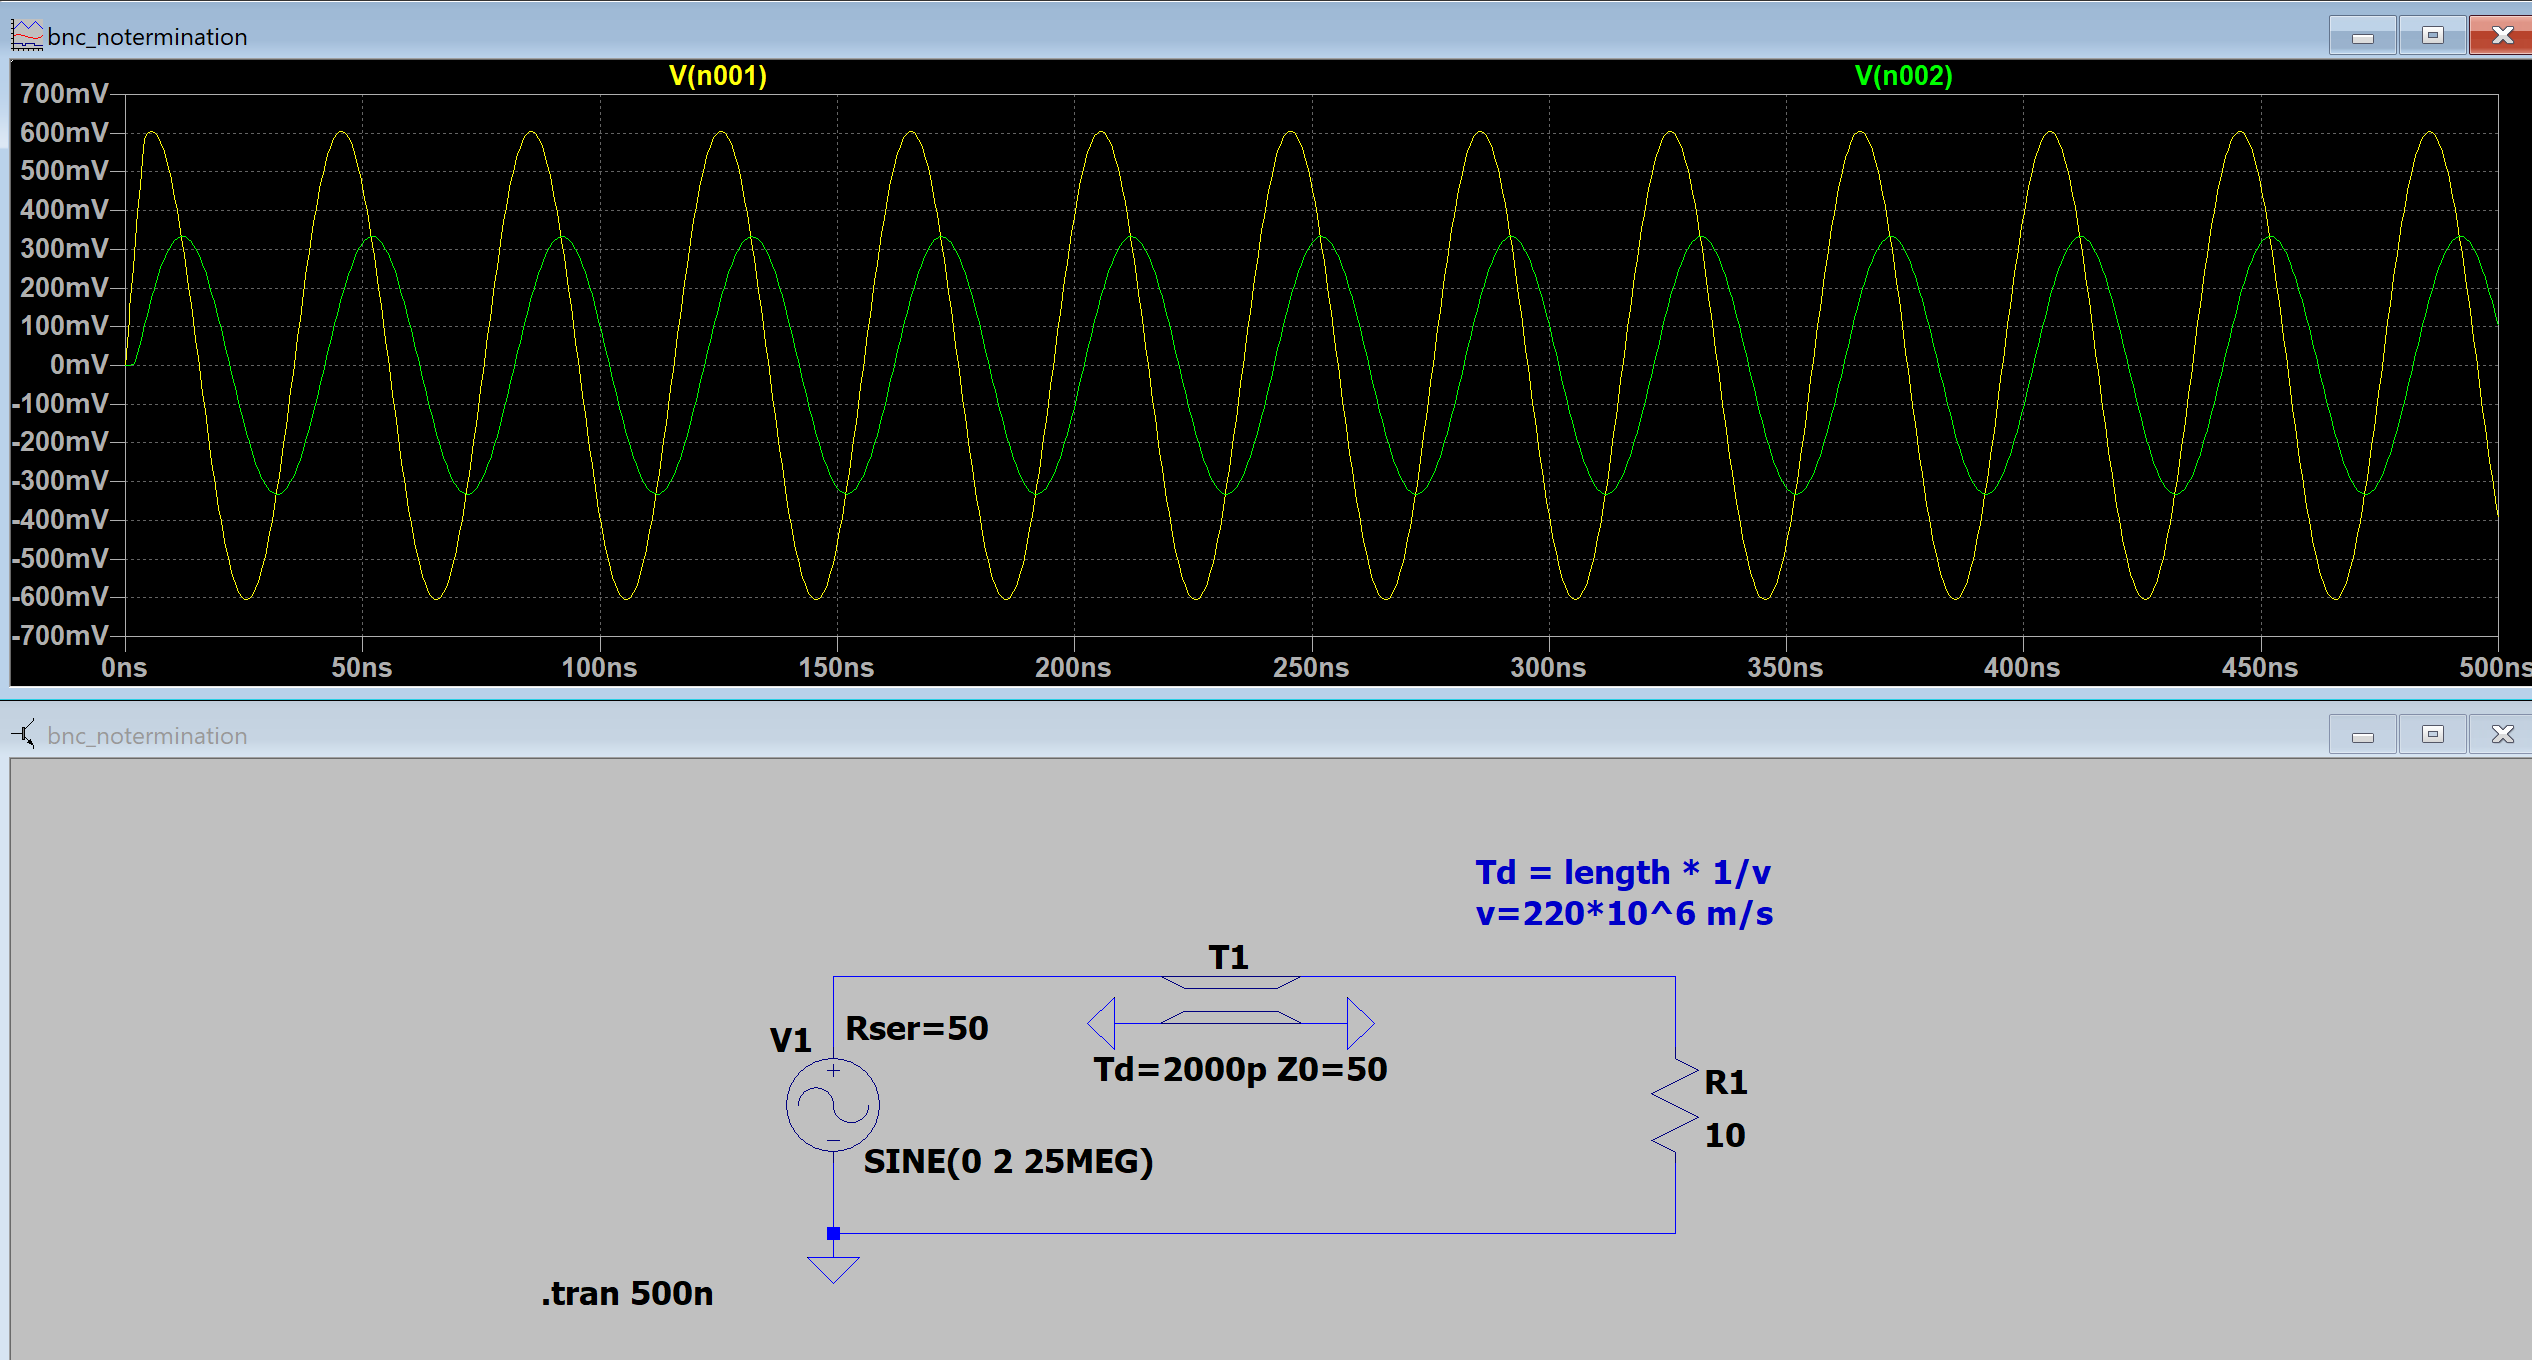
Task: Click the 700mV y-axis label
Action: point(64,94)
